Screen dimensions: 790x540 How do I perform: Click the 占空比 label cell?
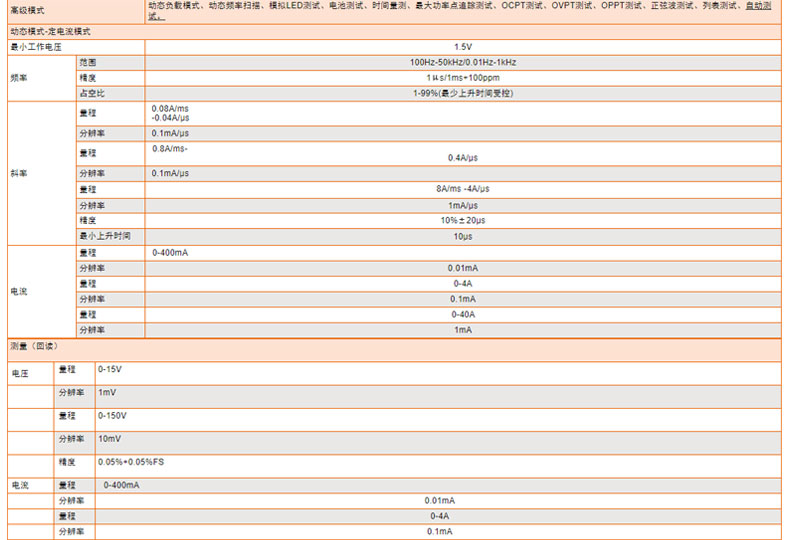tap(92, 93)
